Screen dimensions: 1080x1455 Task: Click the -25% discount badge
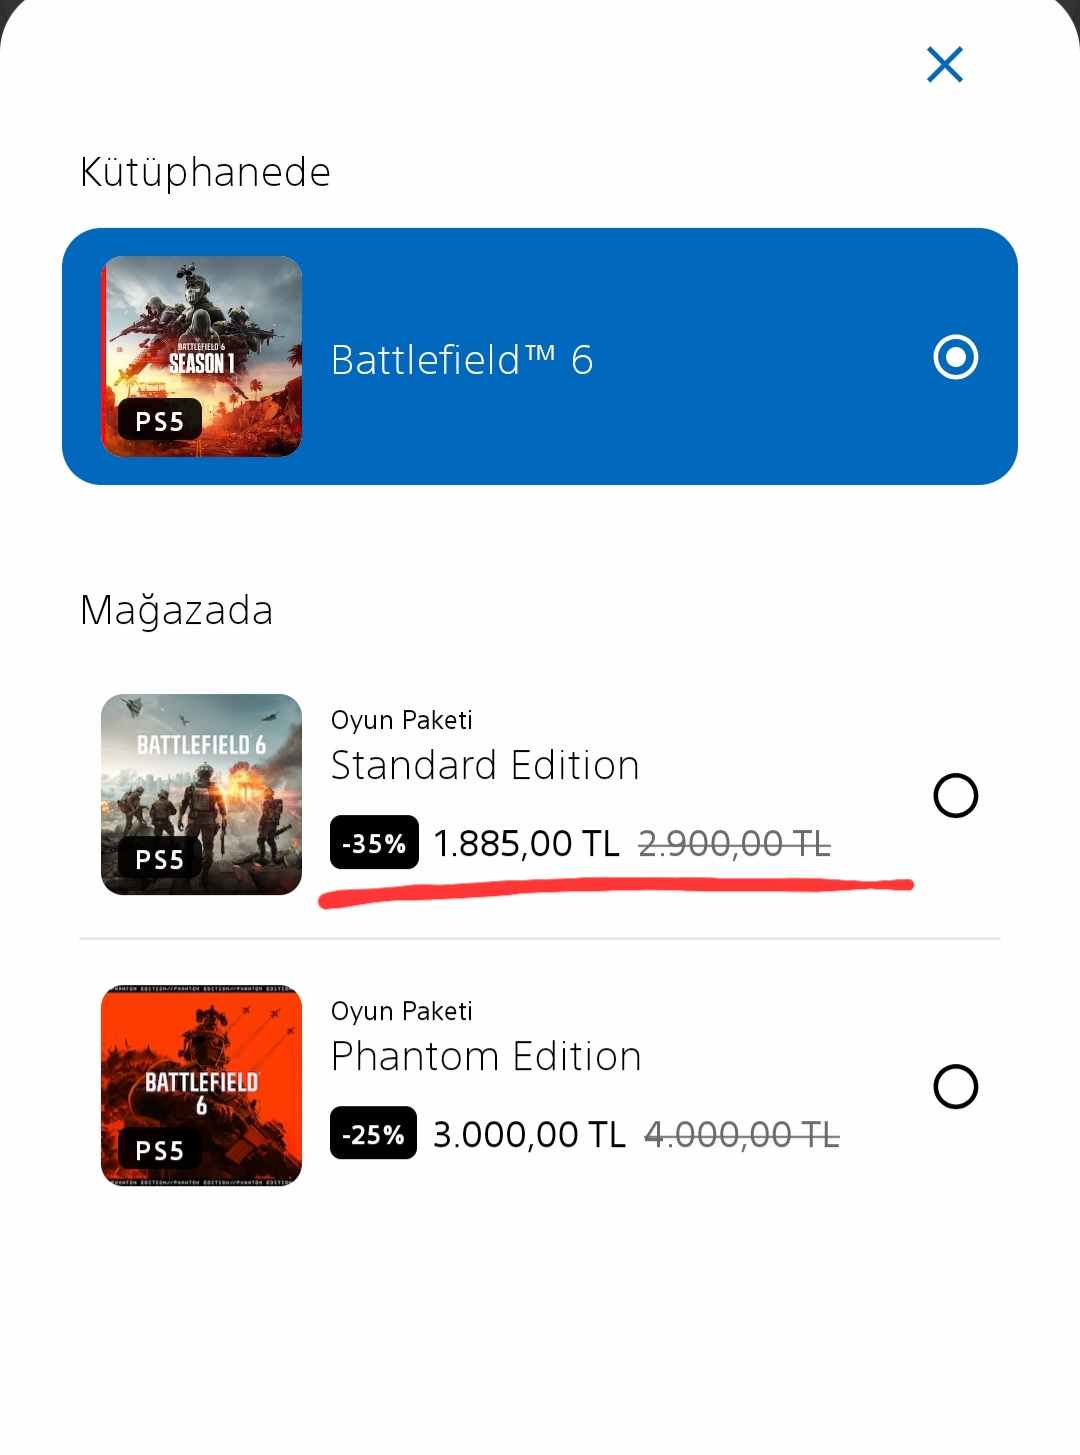pos(373,1134)
